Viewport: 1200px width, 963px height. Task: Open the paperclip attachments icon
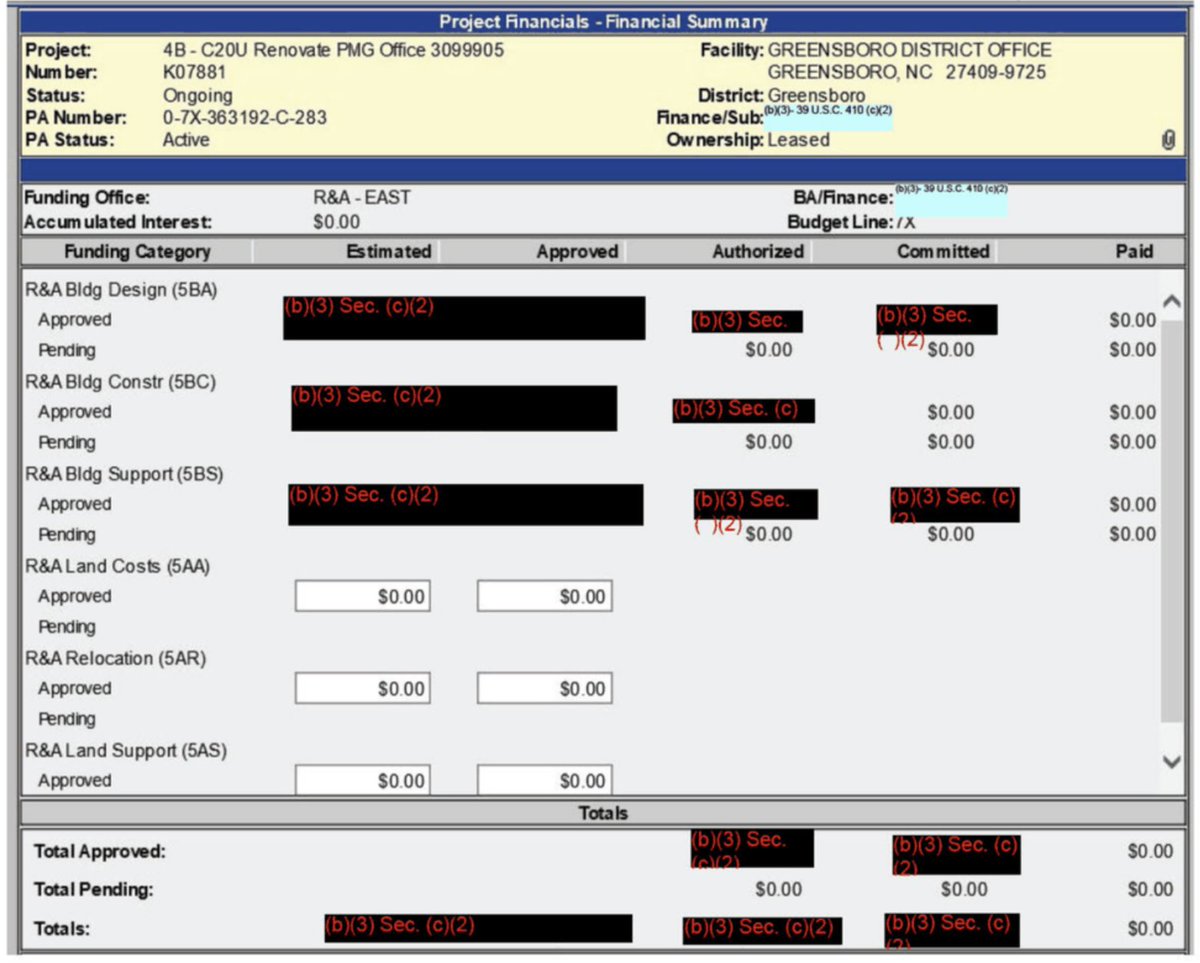click(x=1168, y=142)
